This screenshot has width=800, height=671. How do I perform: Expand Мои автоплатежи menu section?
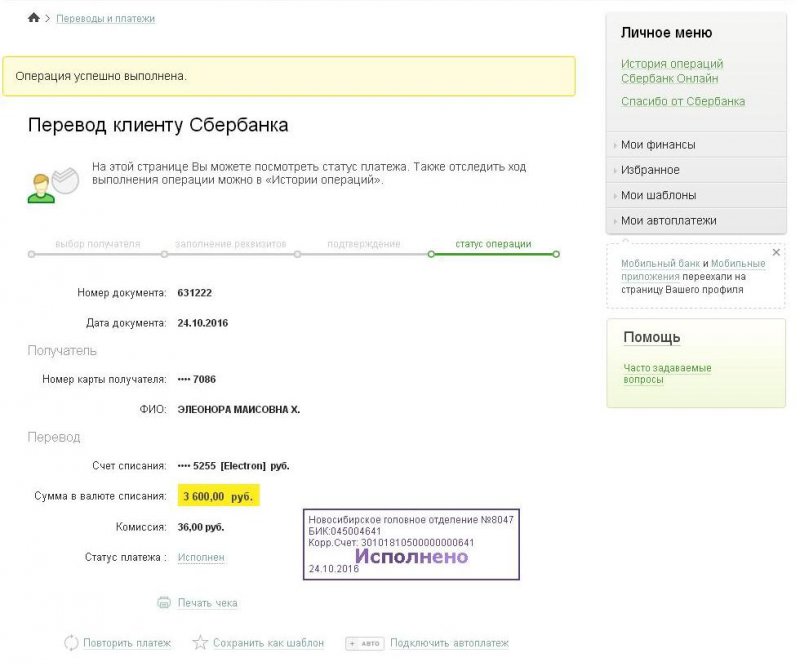[x=696, y=221]
